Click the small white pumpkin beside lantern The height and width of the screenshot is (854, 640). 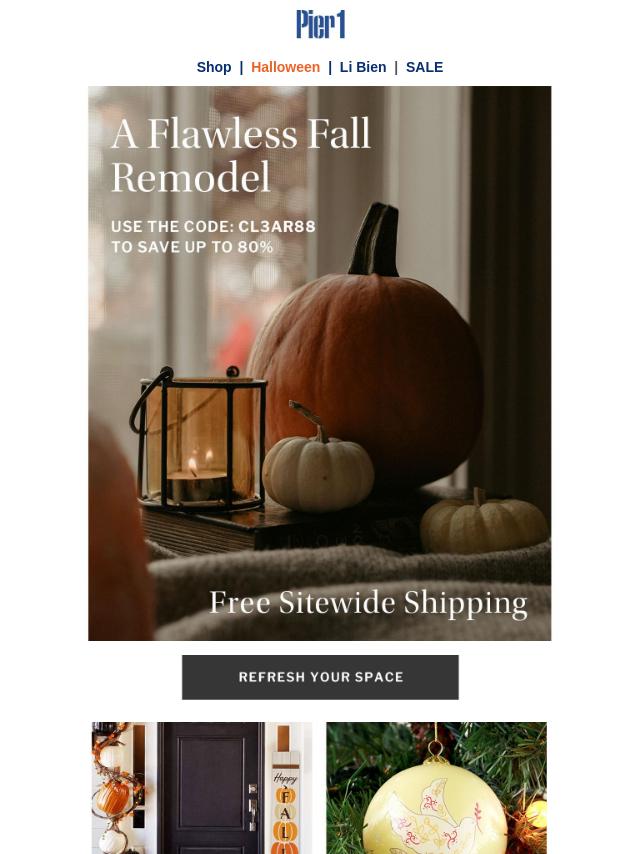(318, 466)
